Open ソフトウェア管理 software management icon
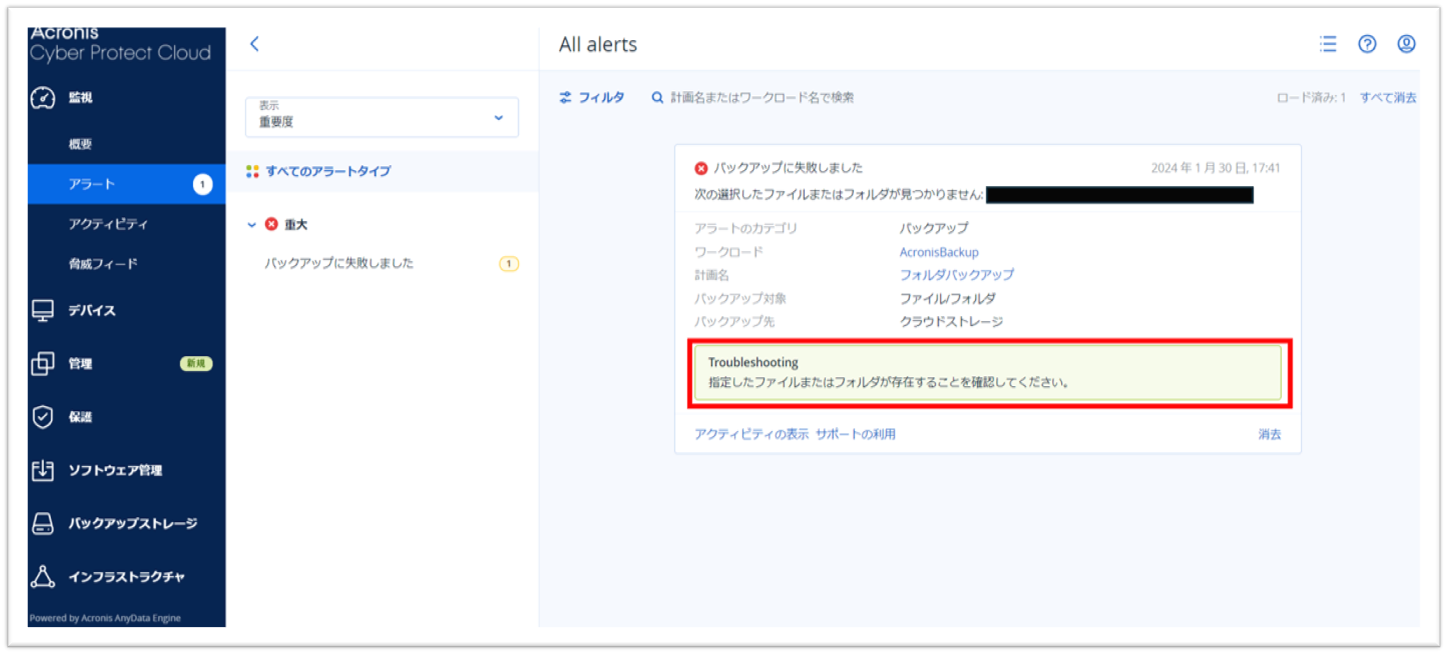Viewport: 1447px width, 654px height. point(42,470)
